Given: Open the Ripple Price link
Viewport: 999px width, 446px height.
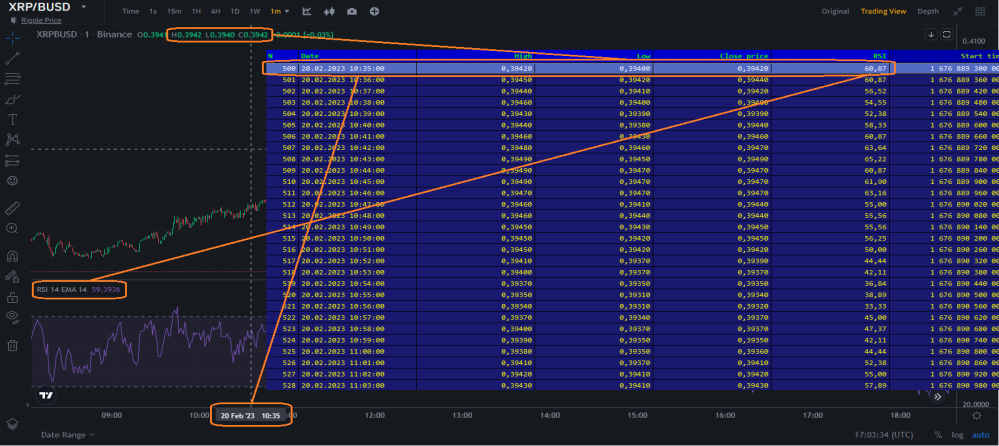Looking at the screenshot, I should (x=41, y=20).
